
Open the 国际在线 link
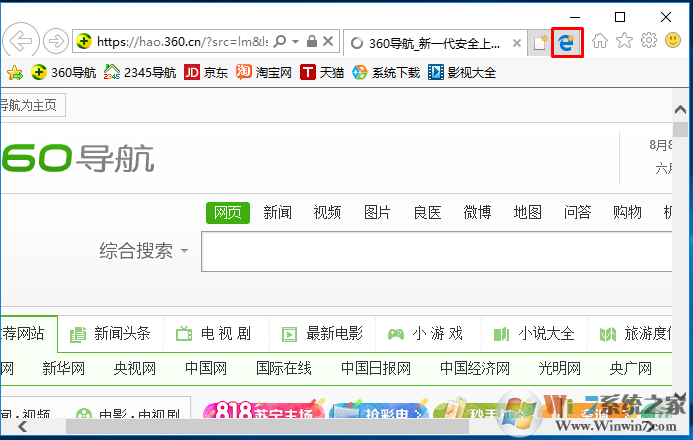point(284,368)
